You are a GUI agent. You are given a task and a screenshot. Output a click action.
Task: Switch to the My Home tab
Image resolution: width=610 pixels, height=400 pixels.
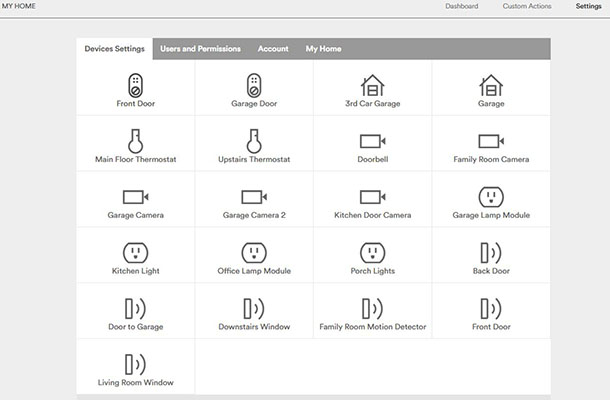click(x=323, y=49)
